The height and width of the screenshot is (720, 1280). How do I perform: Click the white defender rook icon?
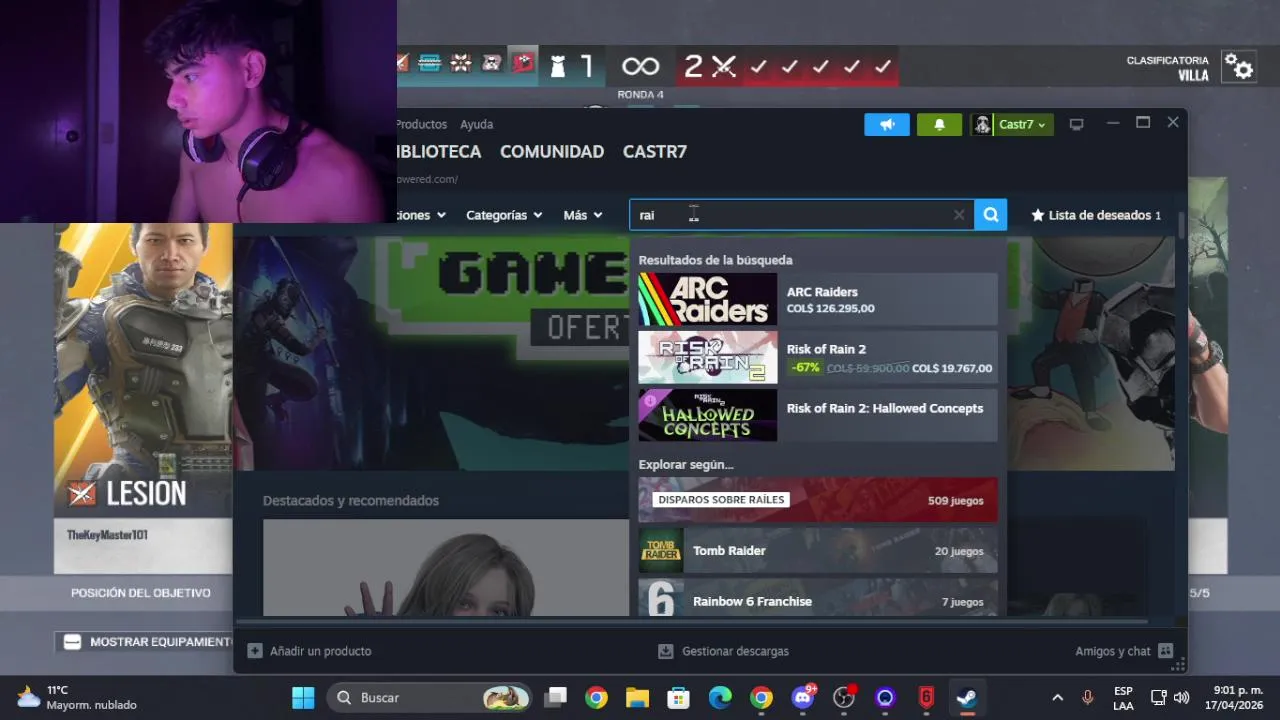[x=558, y=67]
